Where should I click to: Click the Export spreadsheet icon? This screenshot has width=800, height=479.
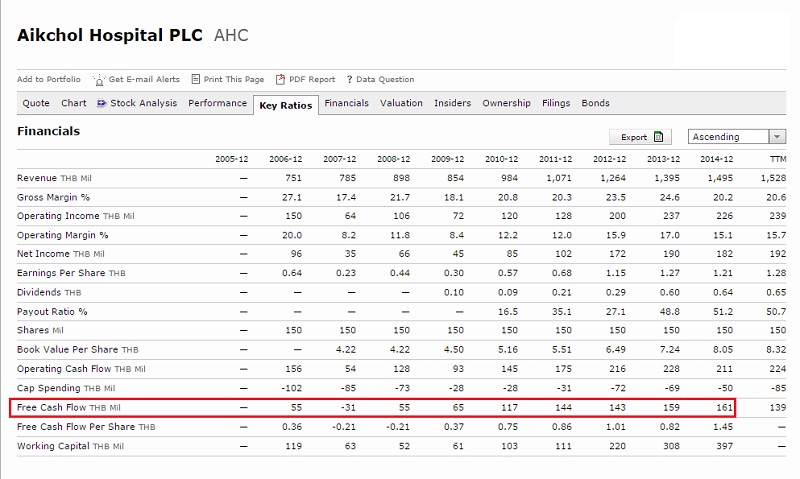coord(659,137)
